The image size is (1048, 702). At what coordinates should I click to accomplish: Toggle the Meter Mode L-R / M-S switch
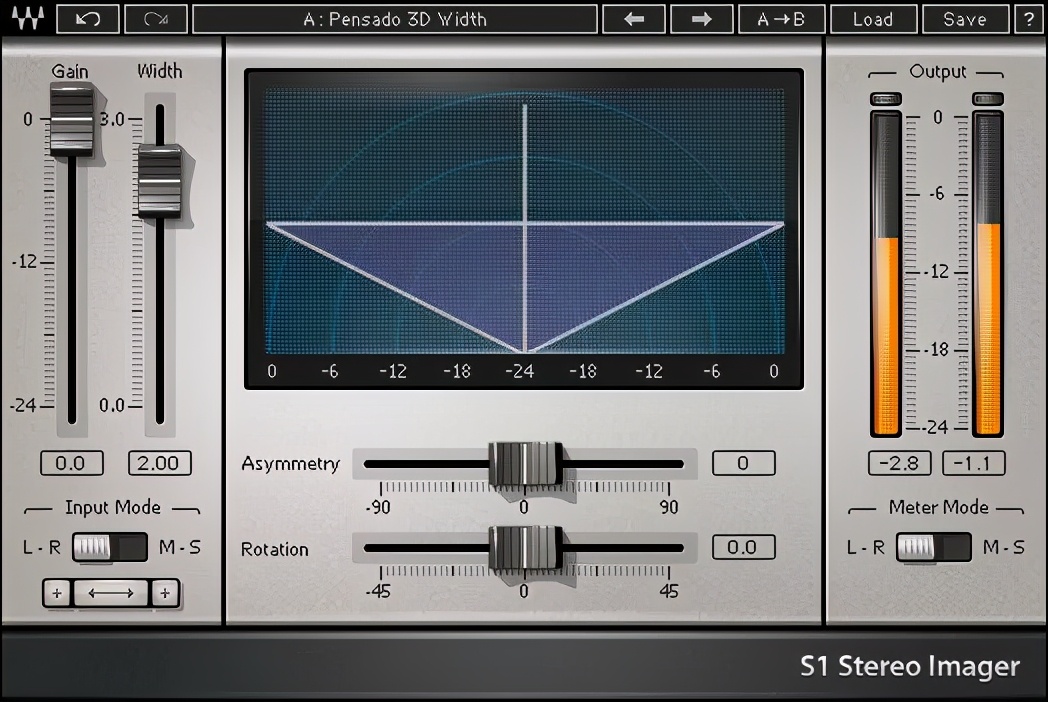tap(934, 547)
